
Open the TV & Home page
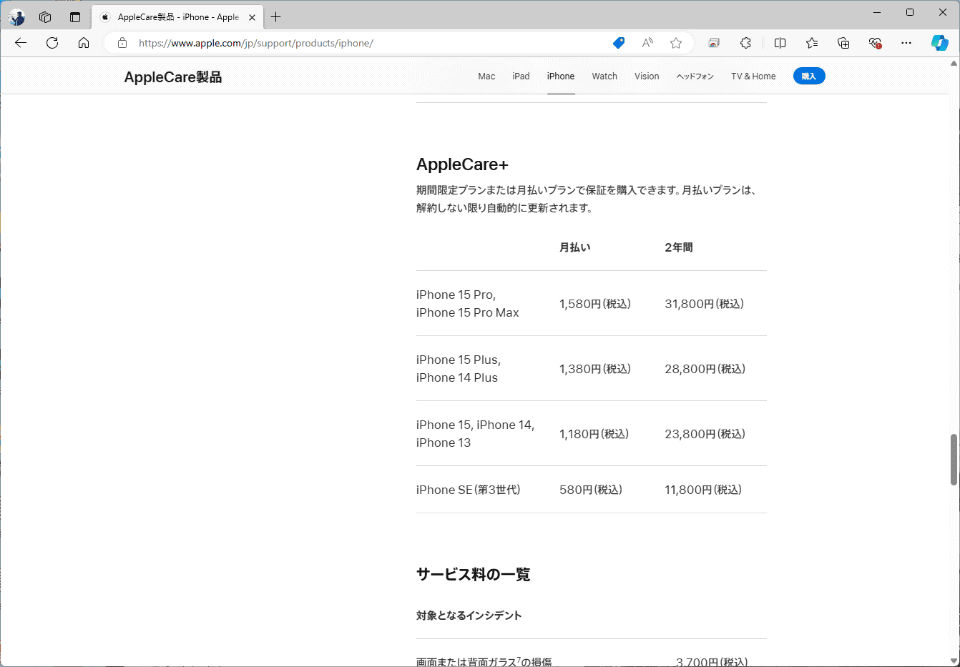[x=752, y=76]
